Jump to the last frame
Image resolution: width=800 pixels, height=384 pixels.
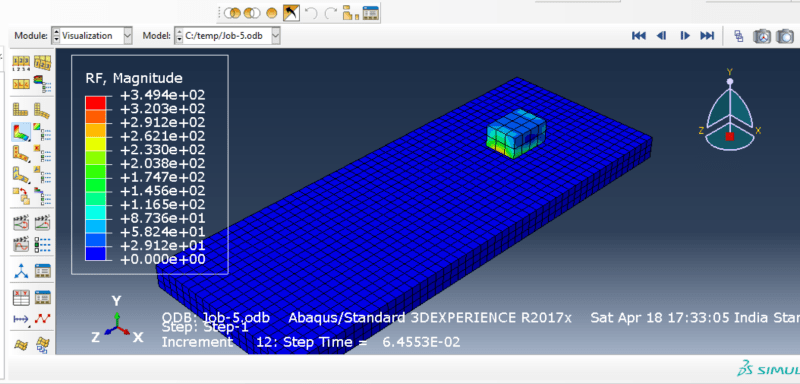pyautogui.click(x=707, y=36)
